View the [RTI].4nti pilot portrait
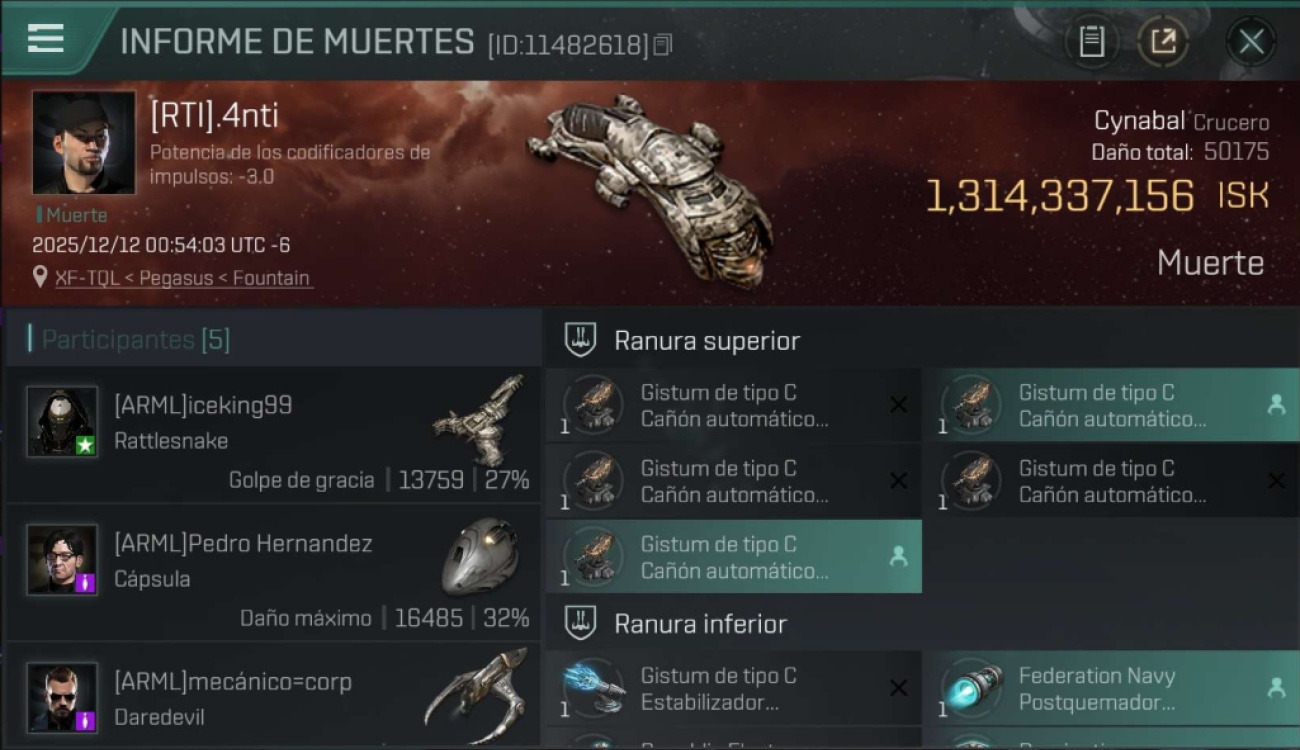 point(84,143)
